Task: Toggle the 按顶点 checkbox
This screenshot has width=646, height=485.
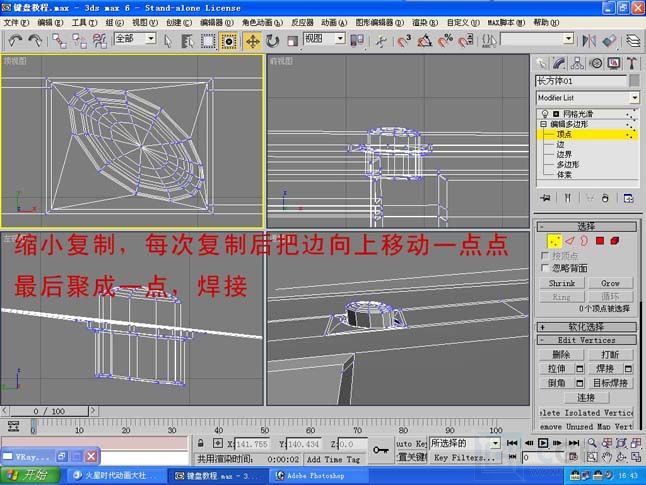Action: click(x=544, y=256)
